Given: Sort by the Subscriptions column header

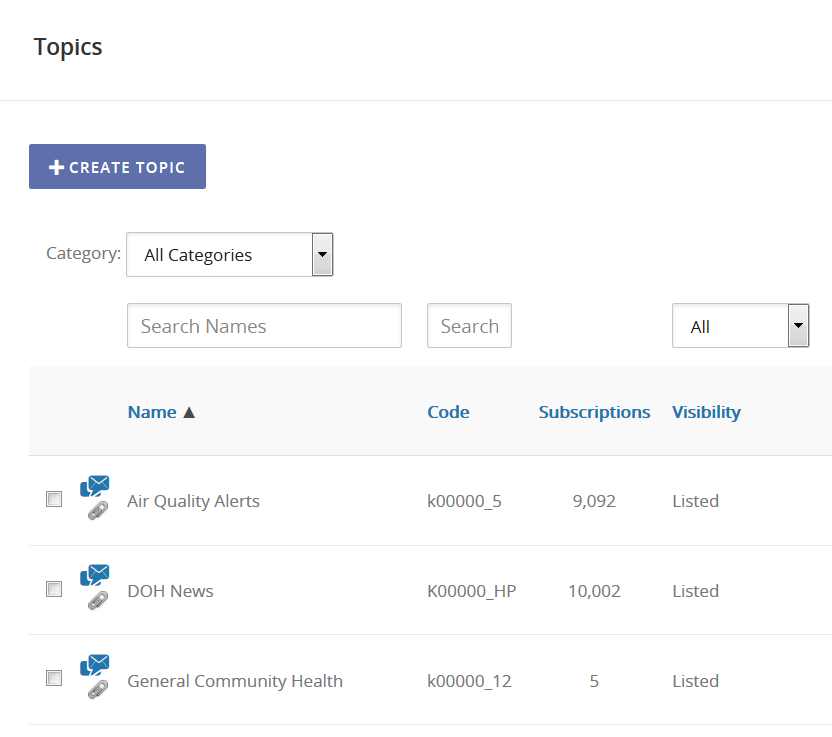Looking at the screenshot, I should pyautogui.click(x=594, y=411).
